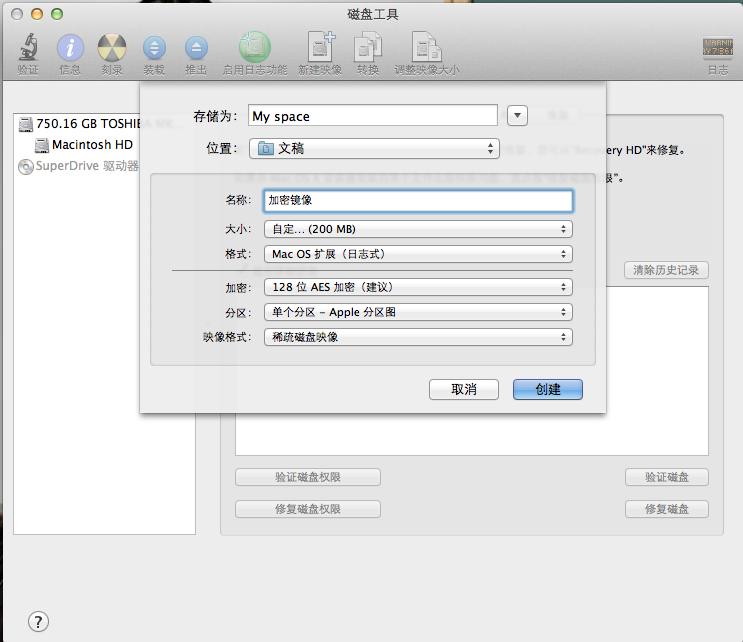Open the 格式 Mac OS 扩展 dropdown

[418, 254]
